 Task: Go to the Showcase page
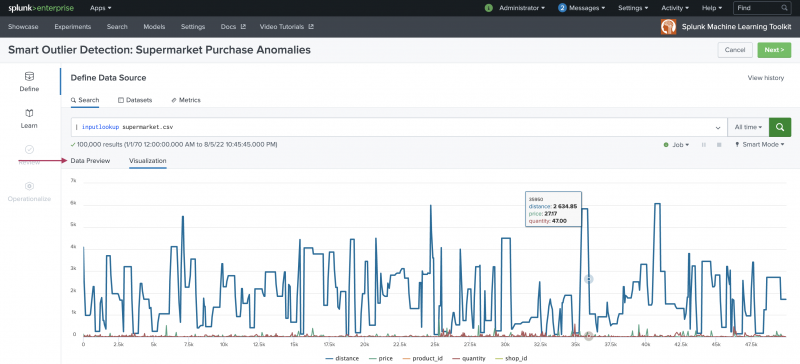(x=23, y=27)
